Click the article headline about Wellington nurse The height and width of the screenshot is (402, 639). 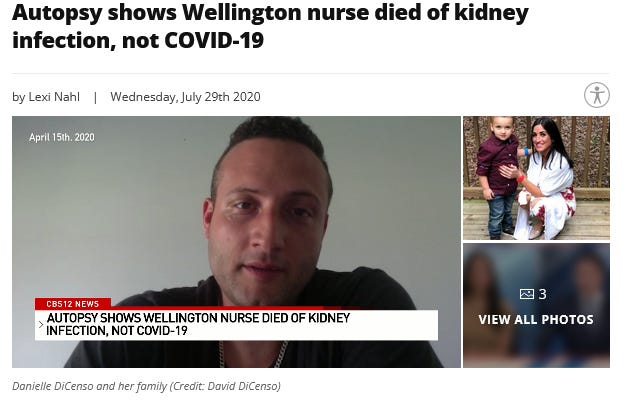270,26
